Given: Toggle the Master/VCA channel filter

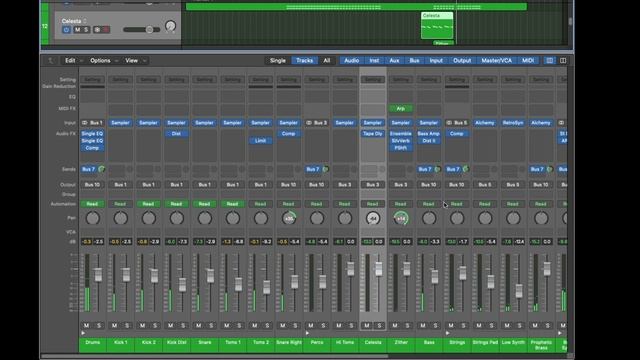Looking at the screenshot, I should [496, 60].
